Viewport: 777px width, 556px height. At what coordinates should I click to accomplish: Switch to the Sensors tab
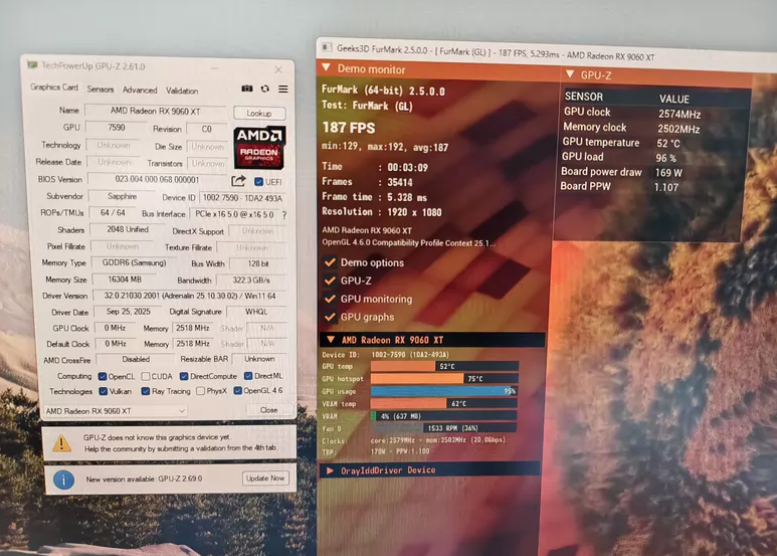coord(100,89)
